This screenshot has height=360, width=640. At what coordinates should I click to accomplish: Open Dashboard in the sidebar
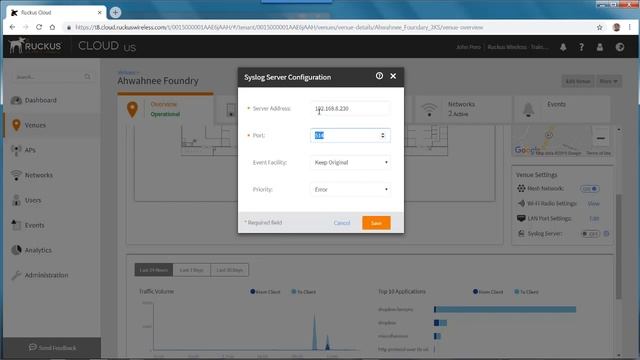pos(40,100)
